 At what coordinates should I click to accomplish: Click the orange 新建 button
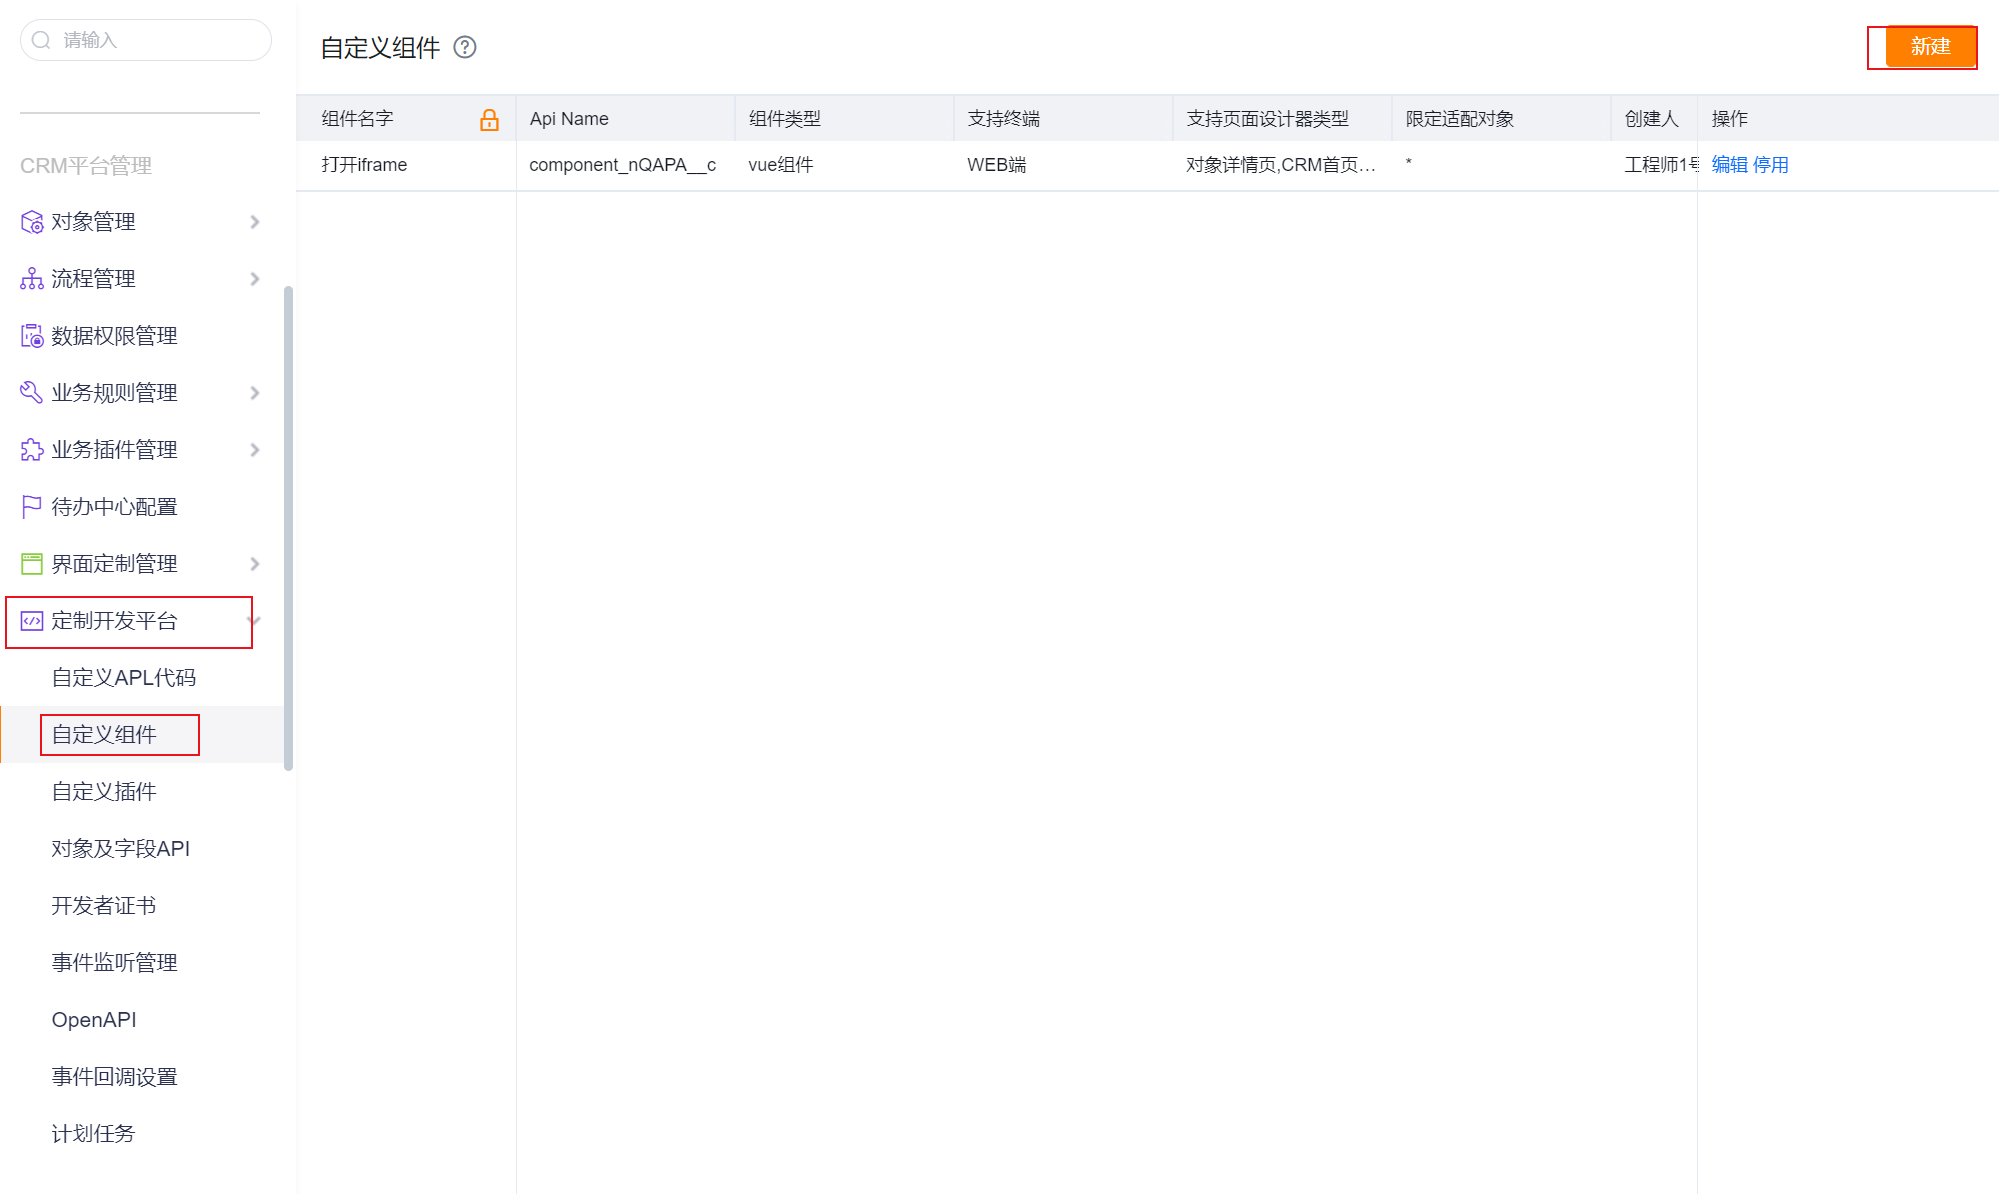pos(1930,47)
